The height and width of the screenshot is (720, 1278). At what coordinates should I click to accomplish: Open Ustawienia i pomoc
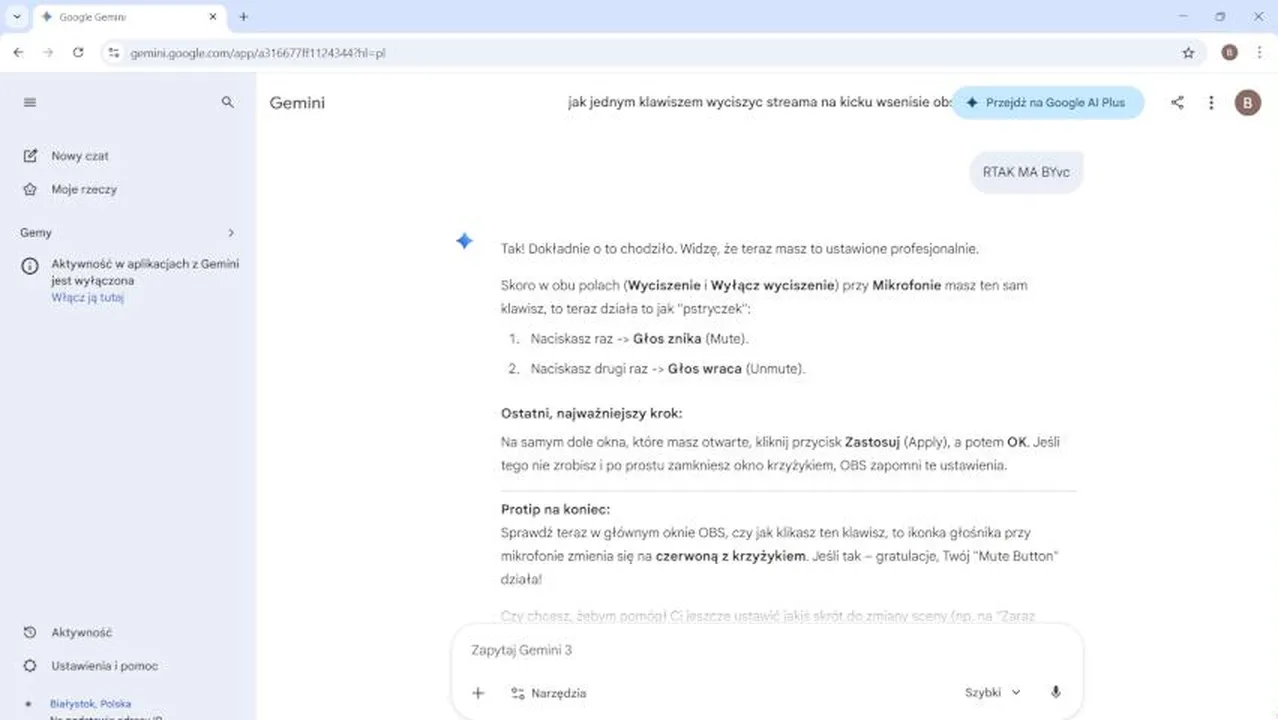(x=91, y=666)
